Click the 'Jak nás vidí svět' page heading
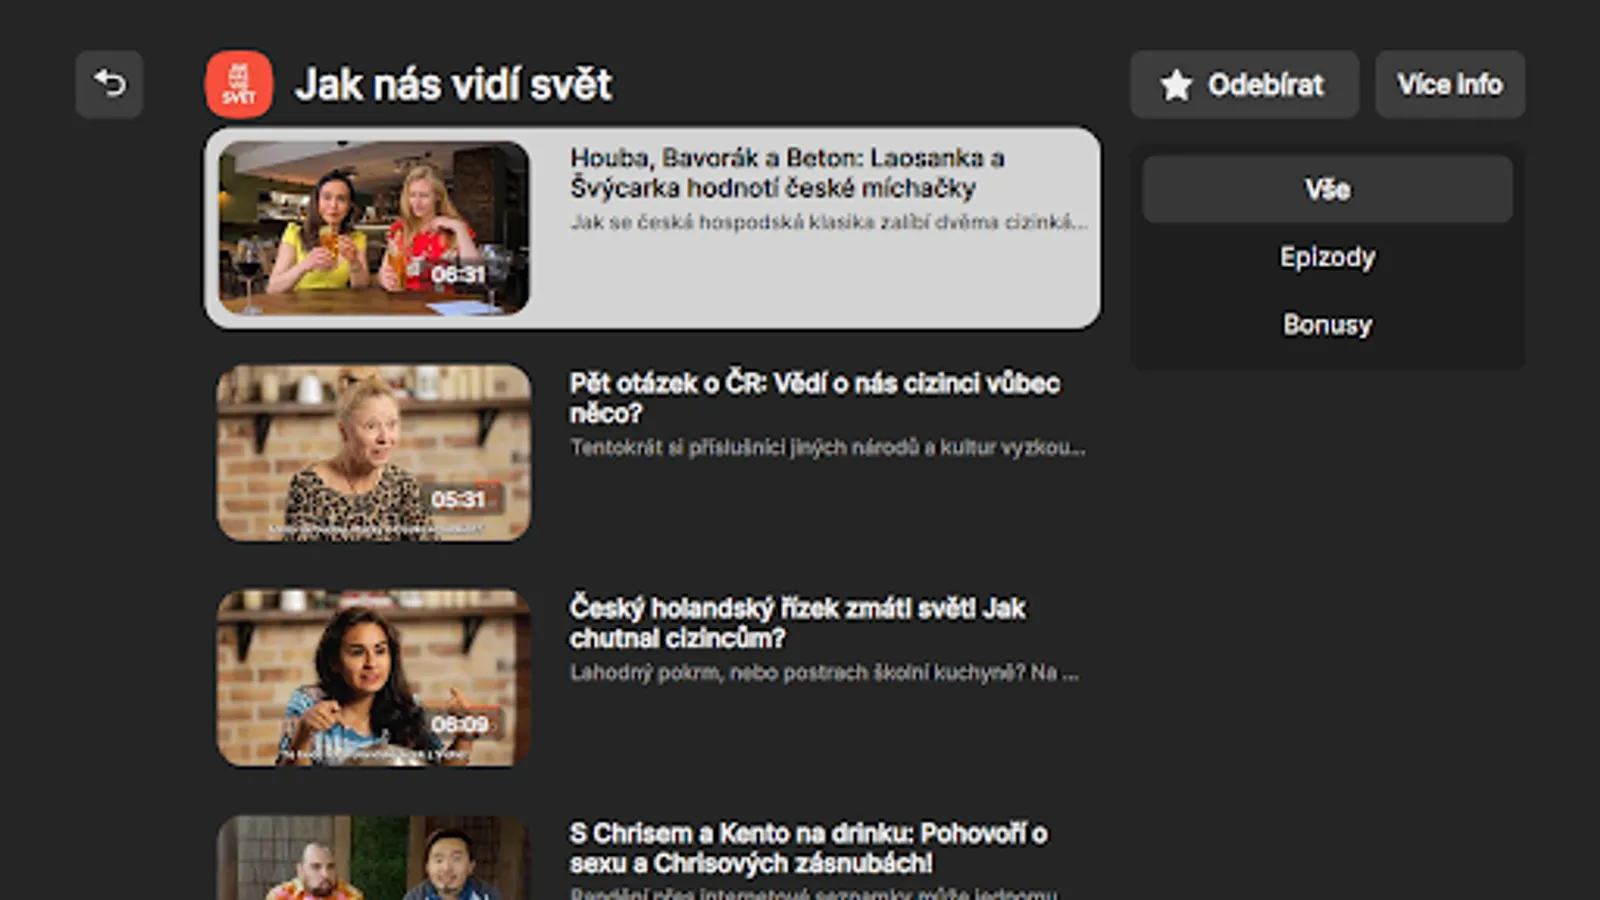 click(x=454, y=85)
